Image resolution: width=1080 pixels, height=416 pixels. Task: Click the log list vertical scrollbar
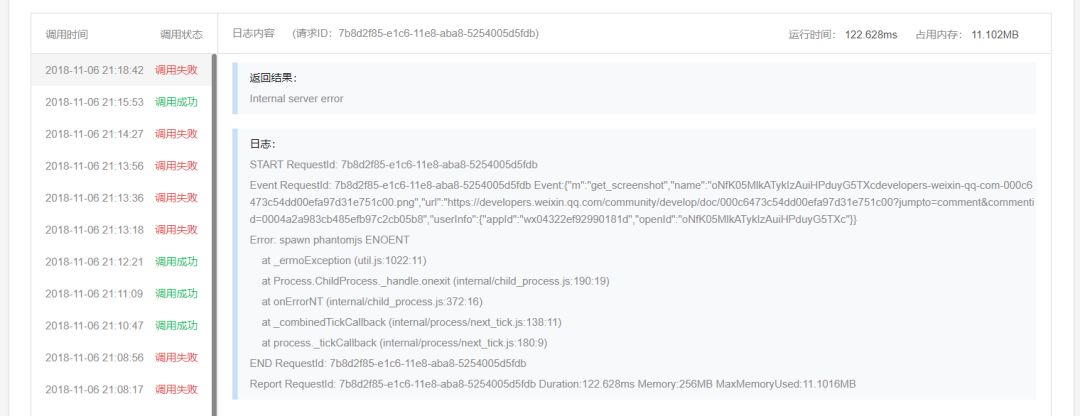[214, 235]
